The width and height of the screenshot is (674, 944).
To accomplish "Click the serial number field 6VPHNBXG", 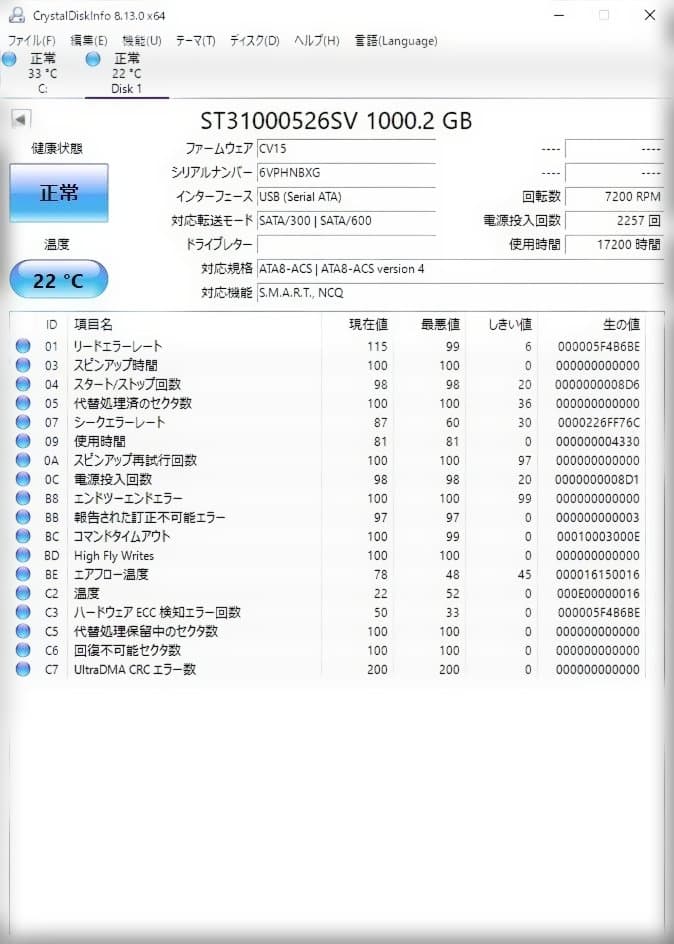I will [x=346, y=173].
